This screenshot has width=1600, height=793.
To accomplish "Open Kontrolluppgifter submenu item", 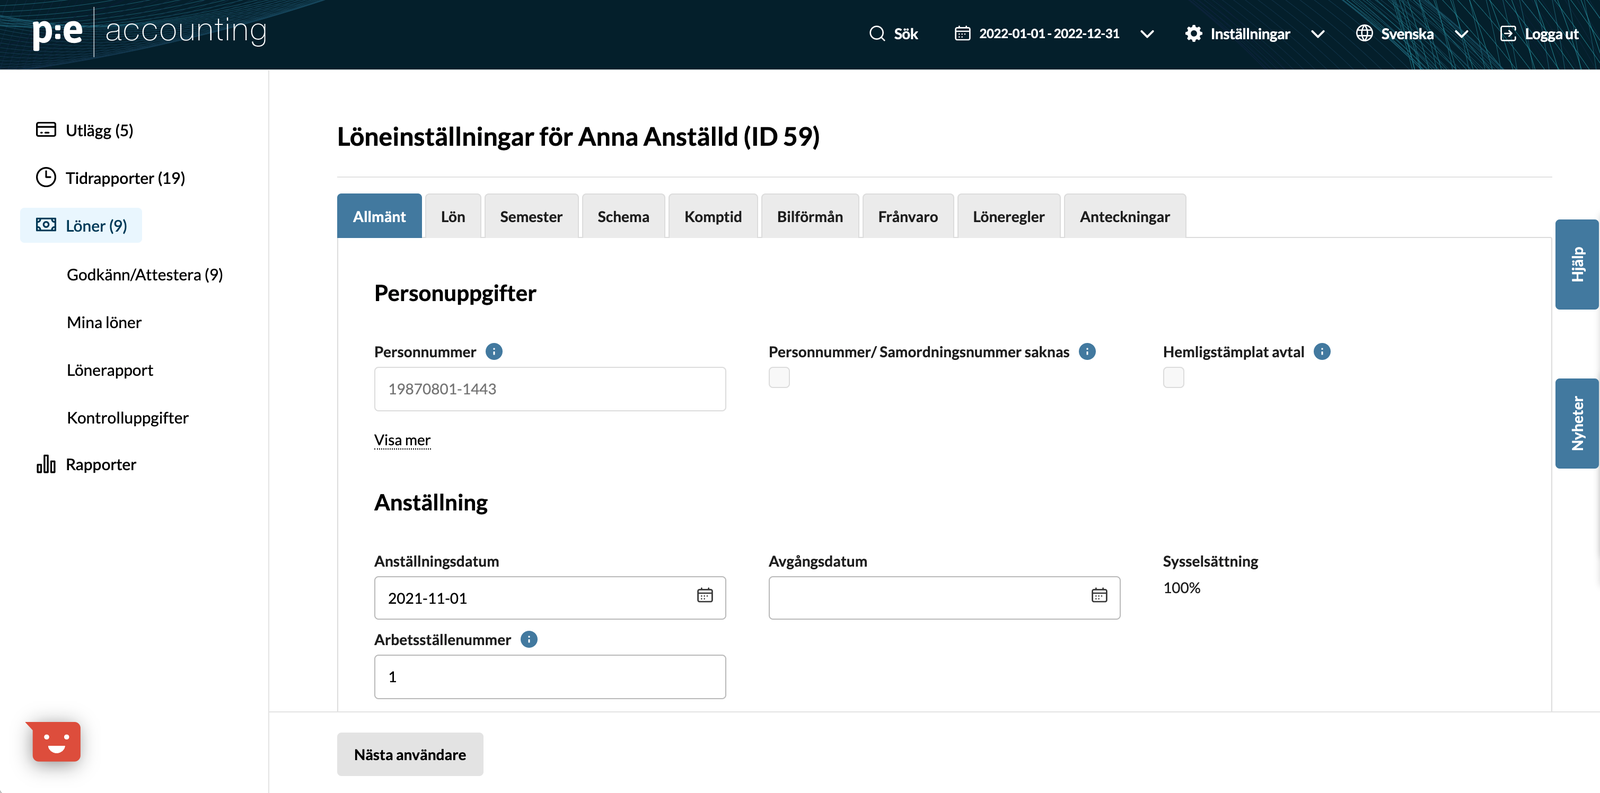I will pos(128,418).
